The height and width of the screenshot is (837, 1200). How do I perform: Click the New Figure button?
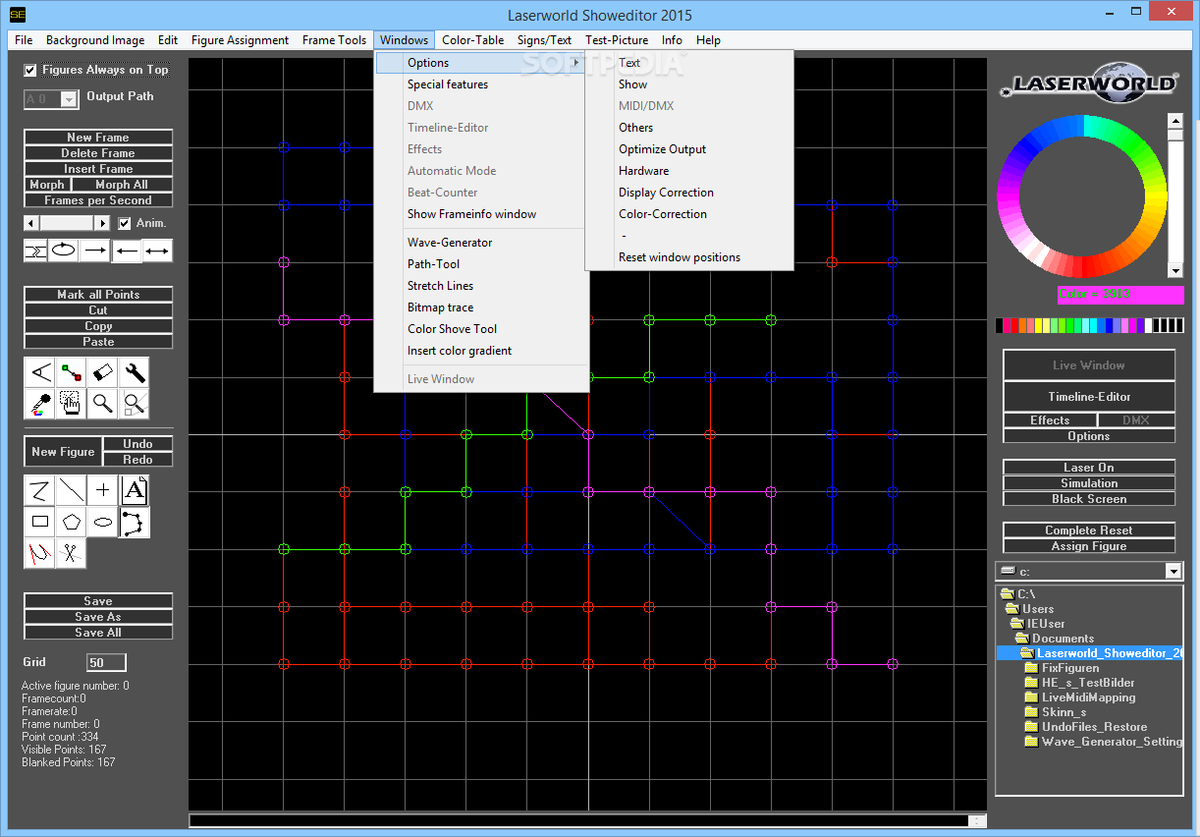click(63, 452)
